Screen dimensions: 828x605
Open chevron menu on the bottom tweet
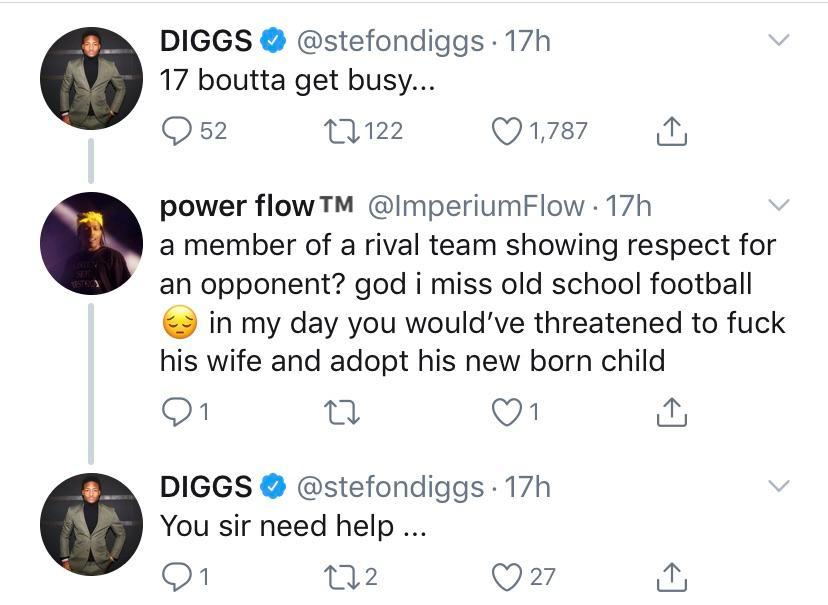point(779,484)
